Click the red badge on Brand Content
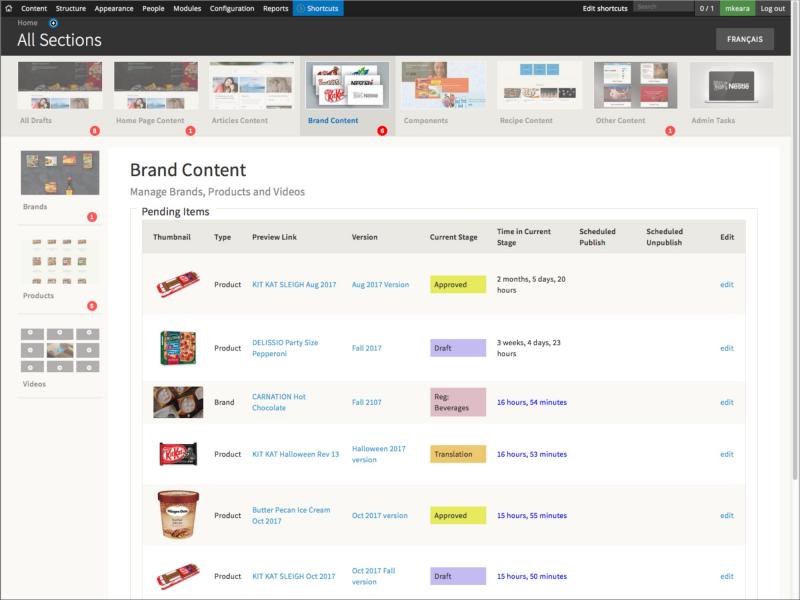 (382, 131)
